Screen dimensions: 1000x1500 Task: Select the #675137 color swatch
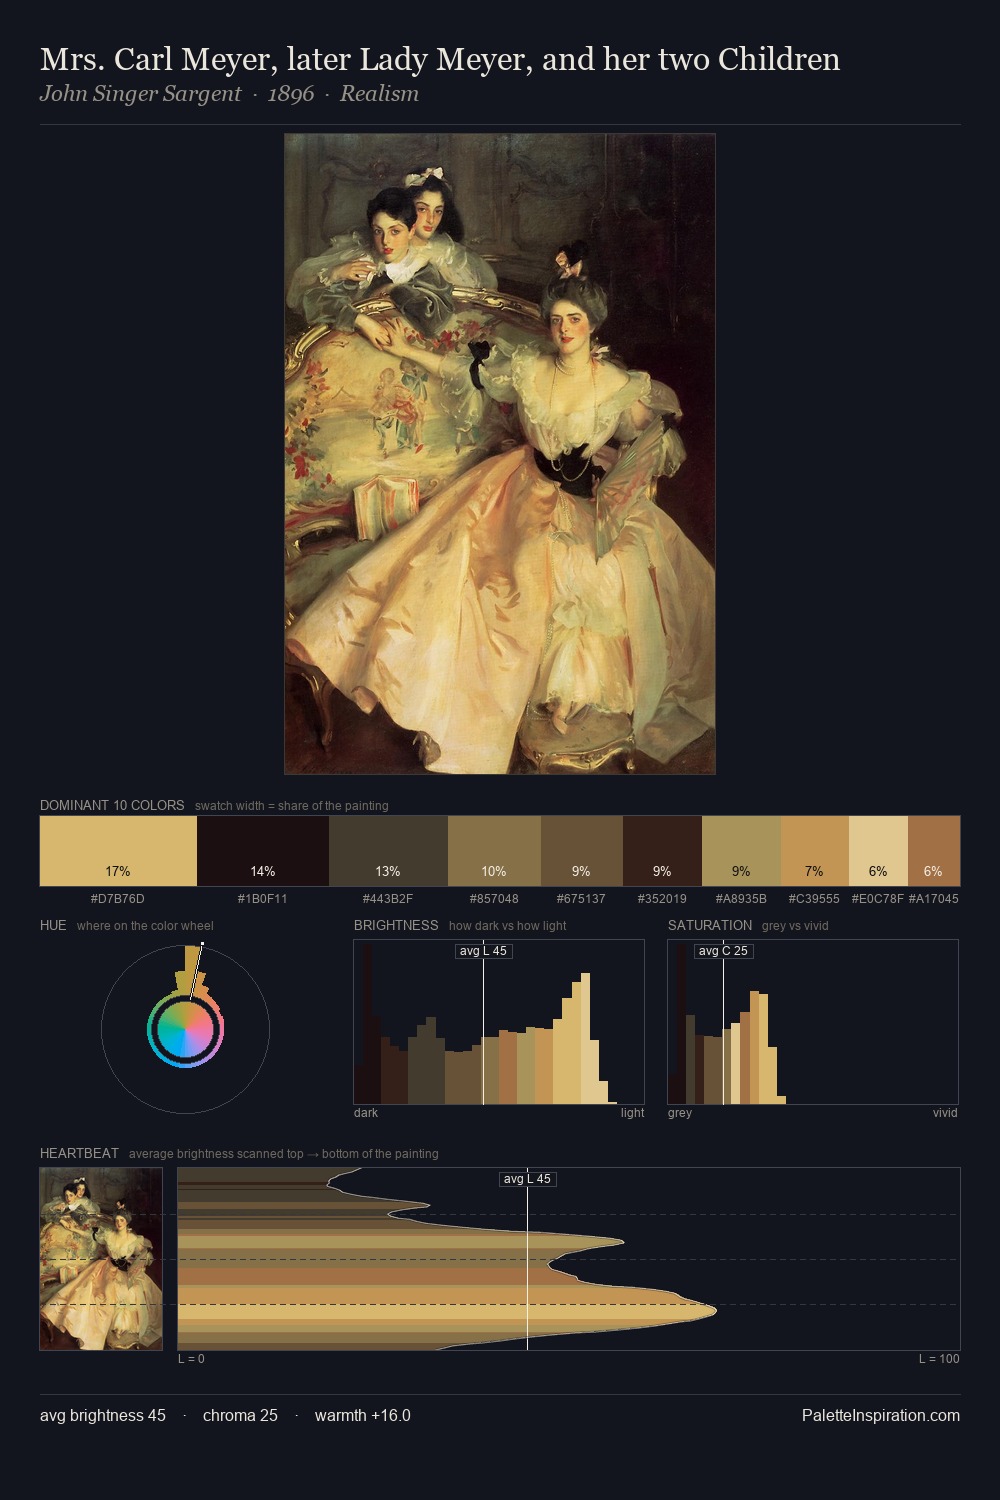coord(581,851)
